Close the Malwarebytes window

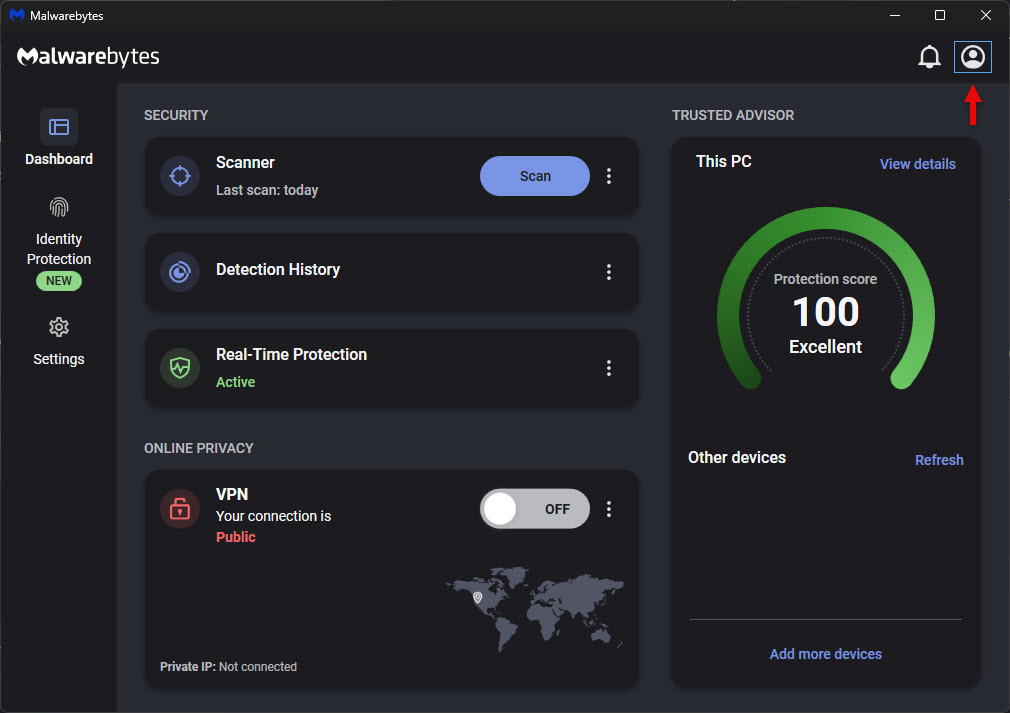point(986,15)
